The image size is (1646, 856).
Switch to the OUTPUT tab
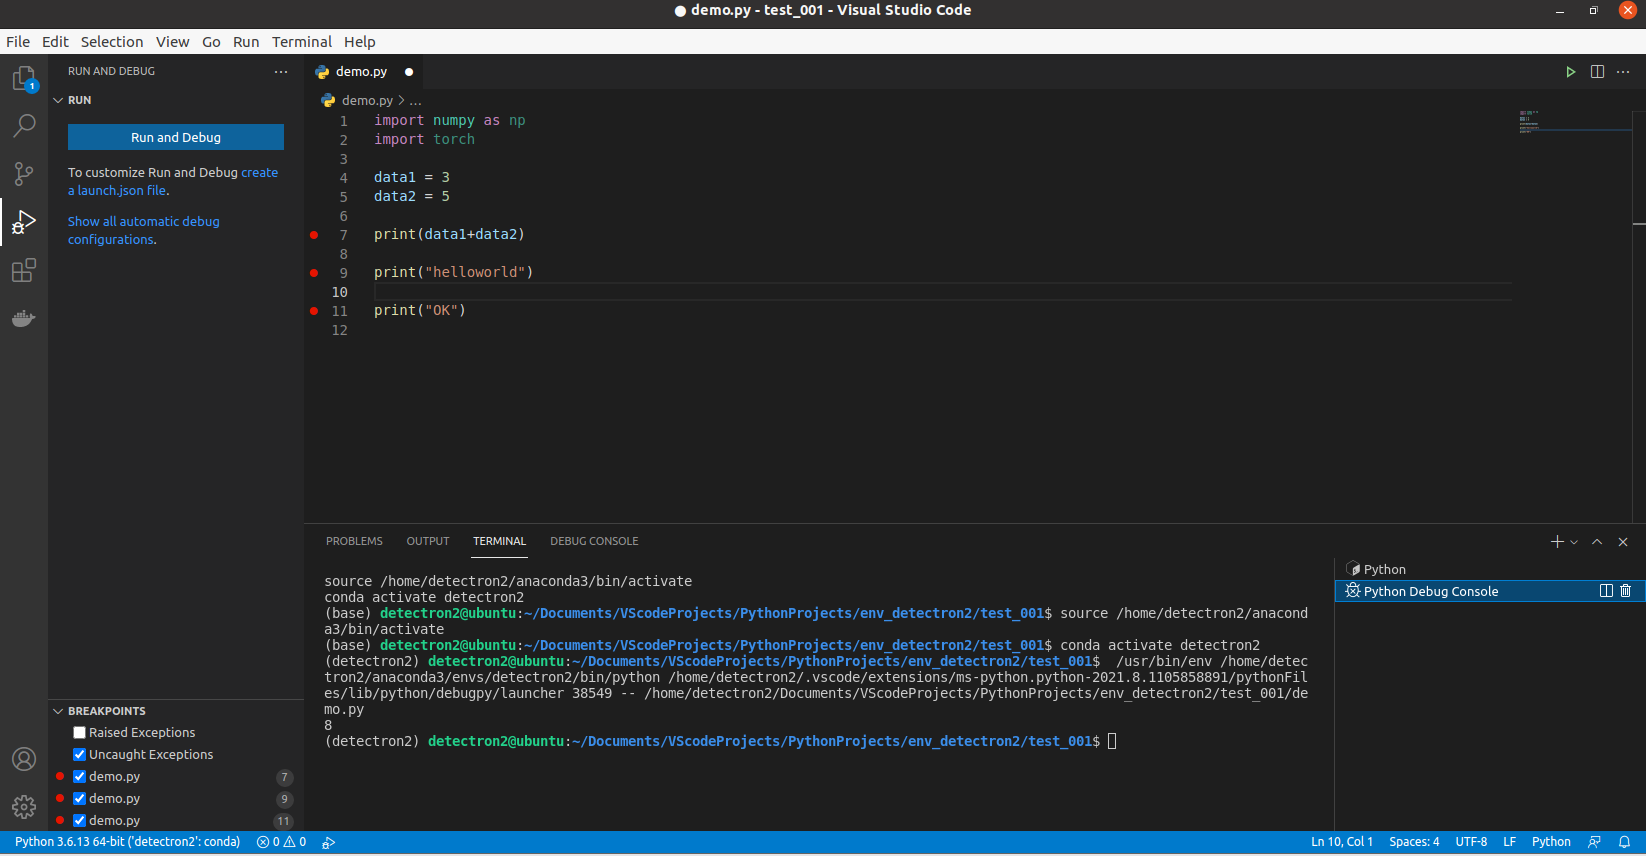pos(428,541)
